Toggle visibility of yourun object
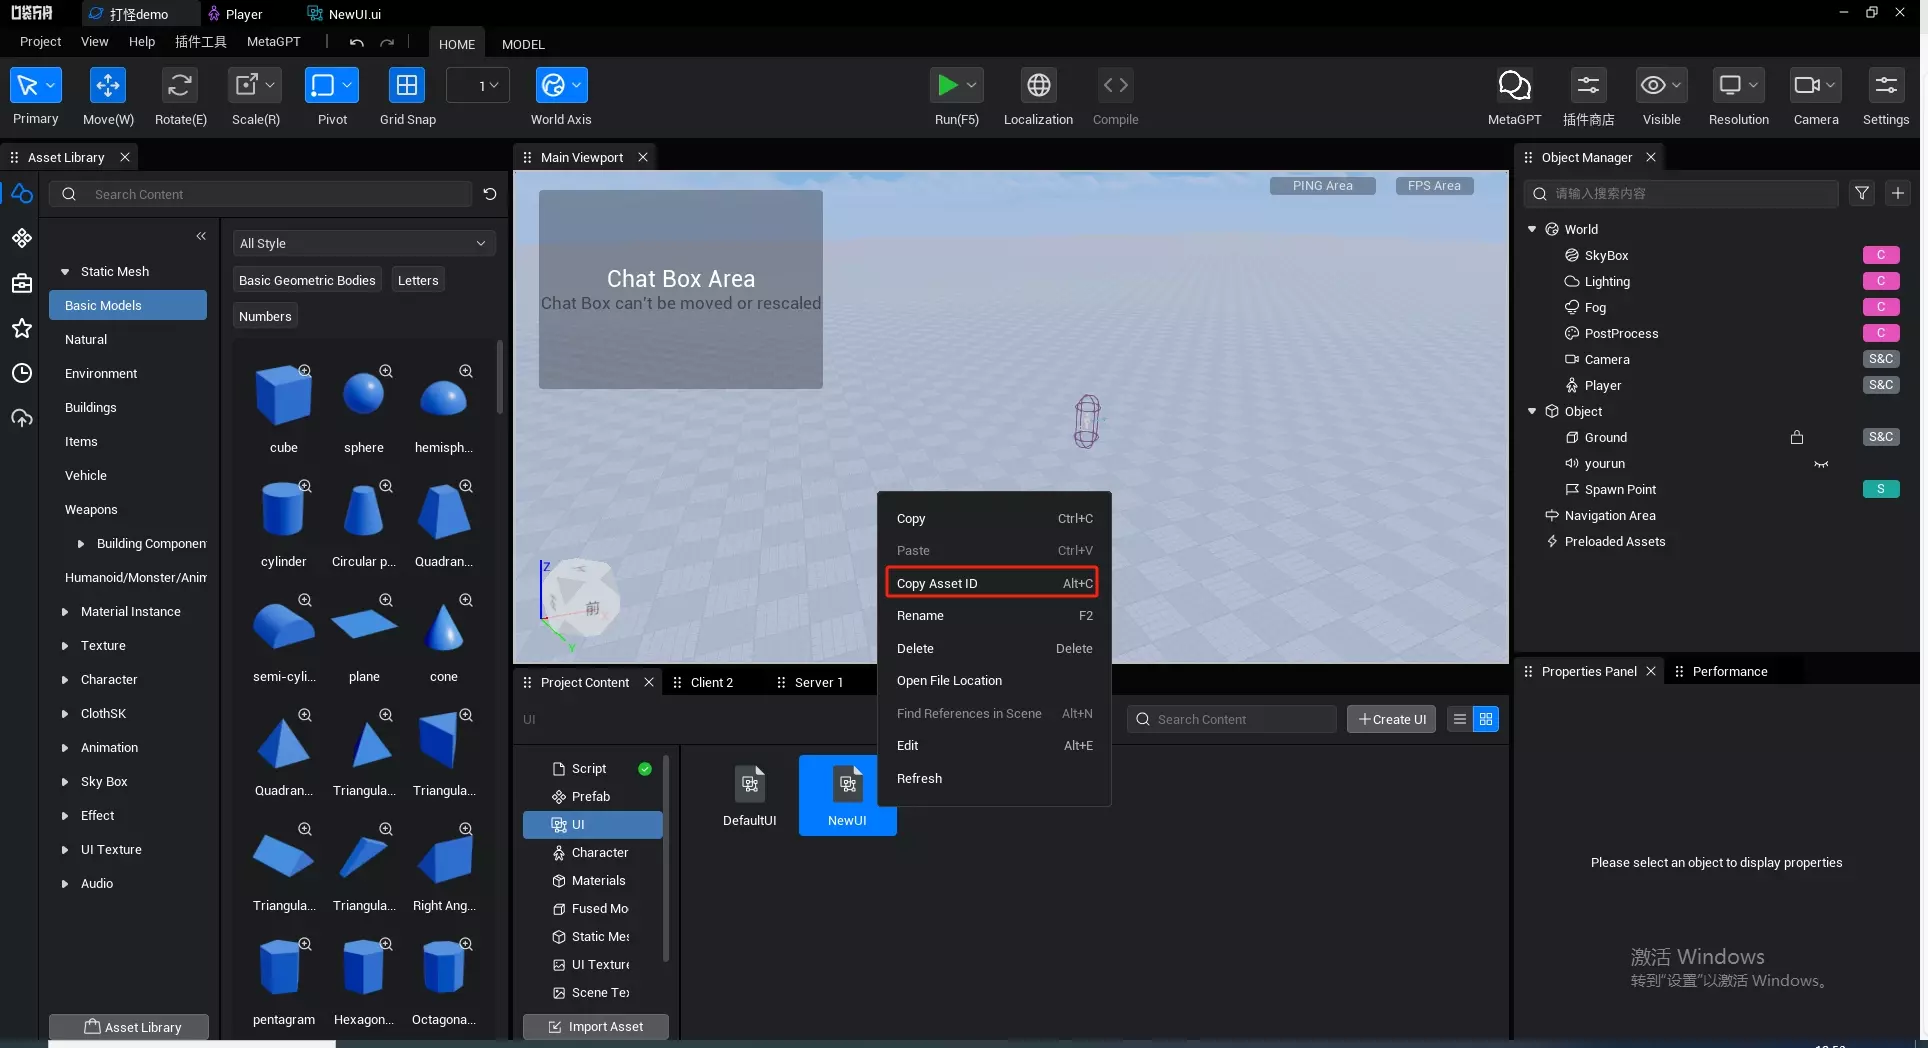The height and width of the screenshot is (1048, 1928). click(x=1822, y=464)
